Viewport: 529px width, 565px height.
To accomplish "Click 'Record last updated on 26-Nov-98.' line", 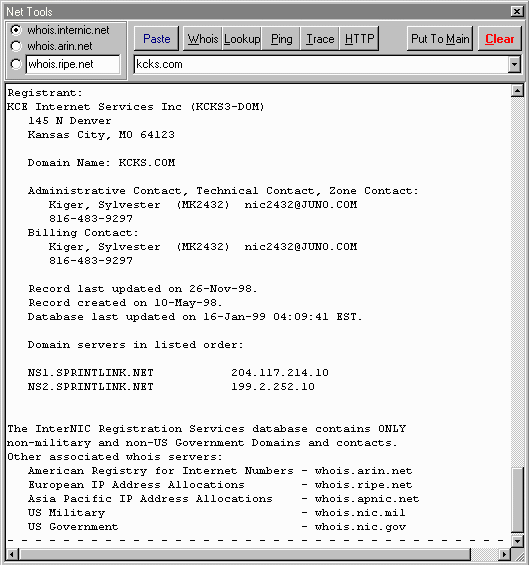I will 143,289.
